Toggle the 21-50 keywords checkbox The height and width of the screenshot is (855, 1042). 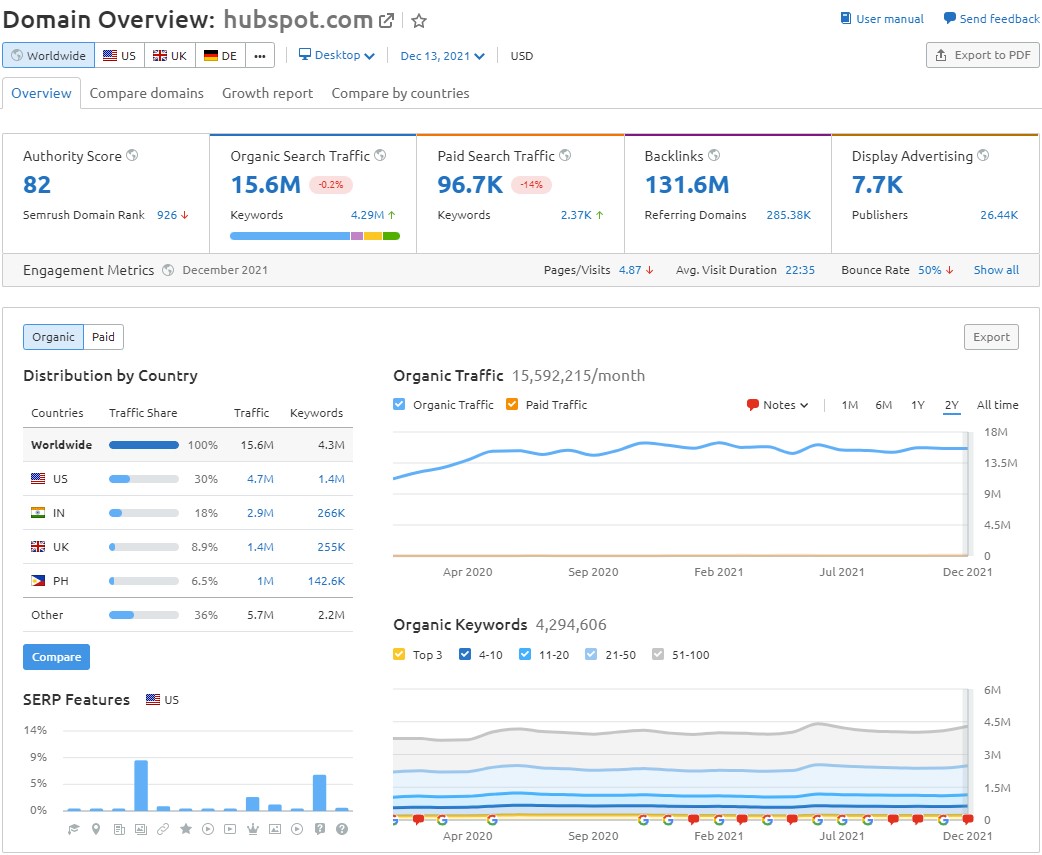(591, 654)
